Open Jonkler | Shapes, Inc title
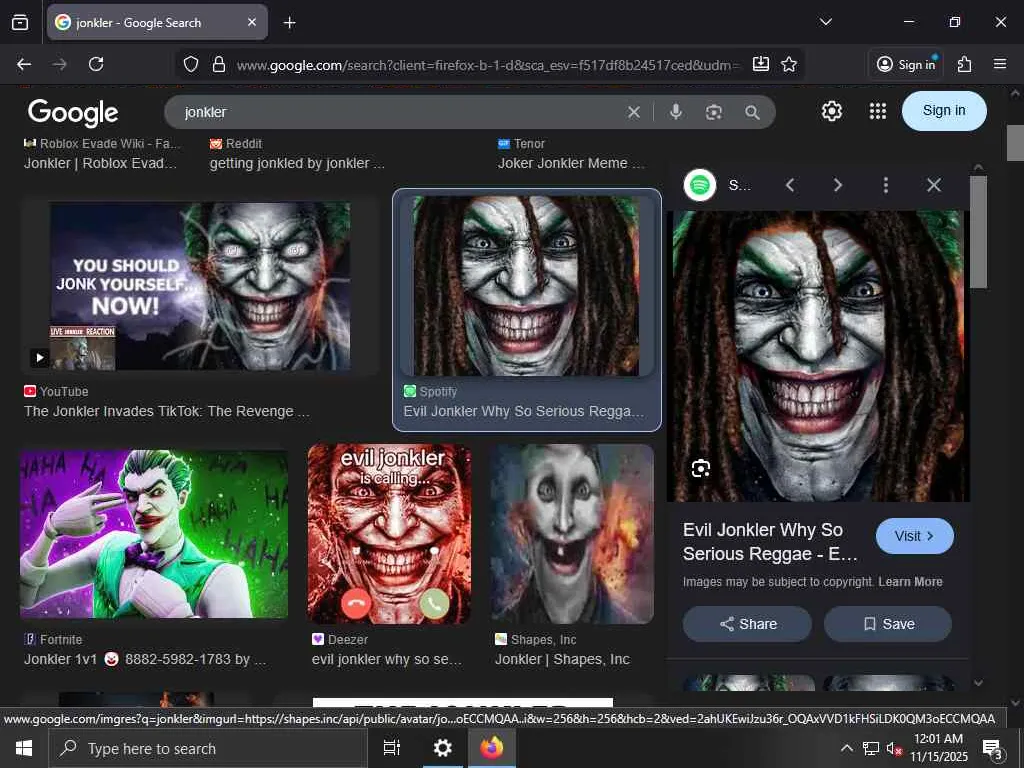1024x768 pixels. (x=562, y=660)
